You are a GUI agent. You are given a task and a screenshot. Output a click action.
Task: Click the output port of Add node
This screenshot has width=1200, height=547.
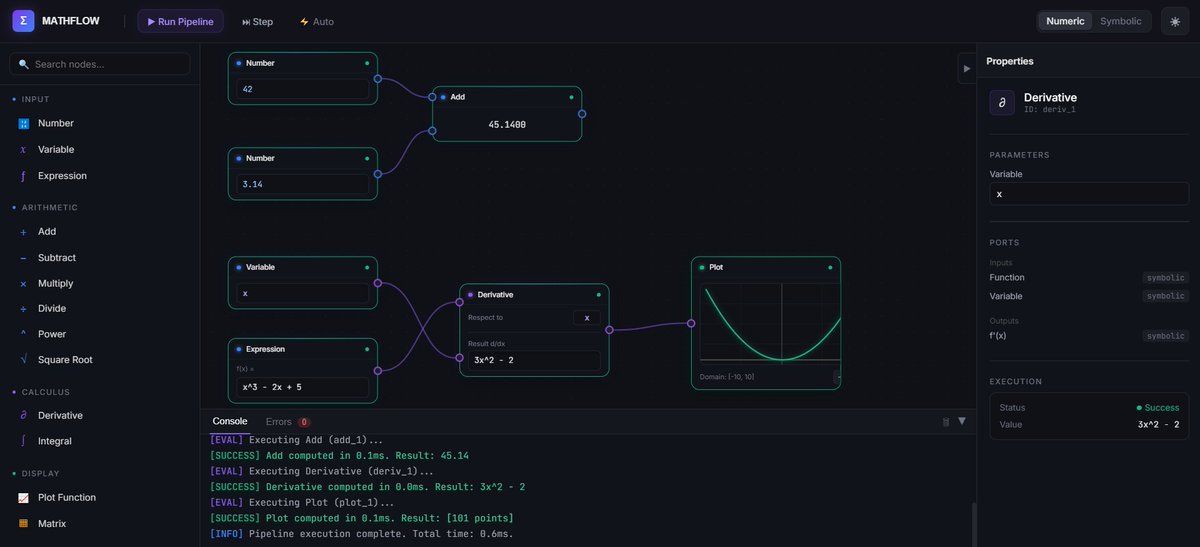coord(582,114)
